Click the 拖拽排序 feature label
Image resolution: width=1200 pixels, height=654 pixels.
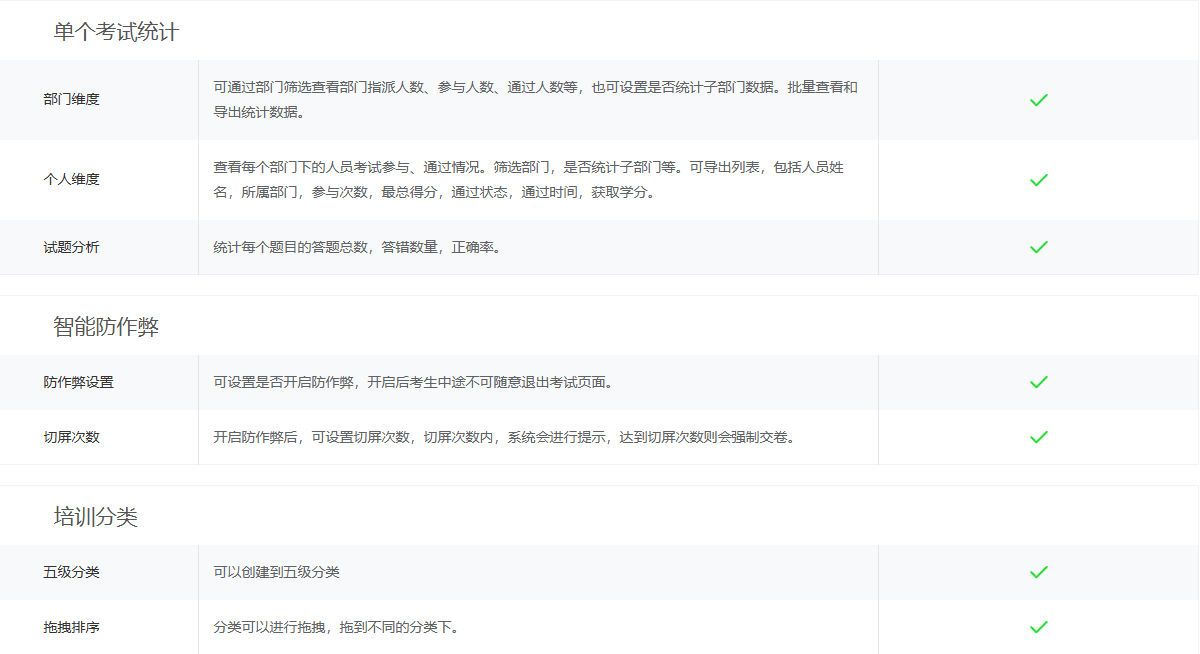click(71, 627)
